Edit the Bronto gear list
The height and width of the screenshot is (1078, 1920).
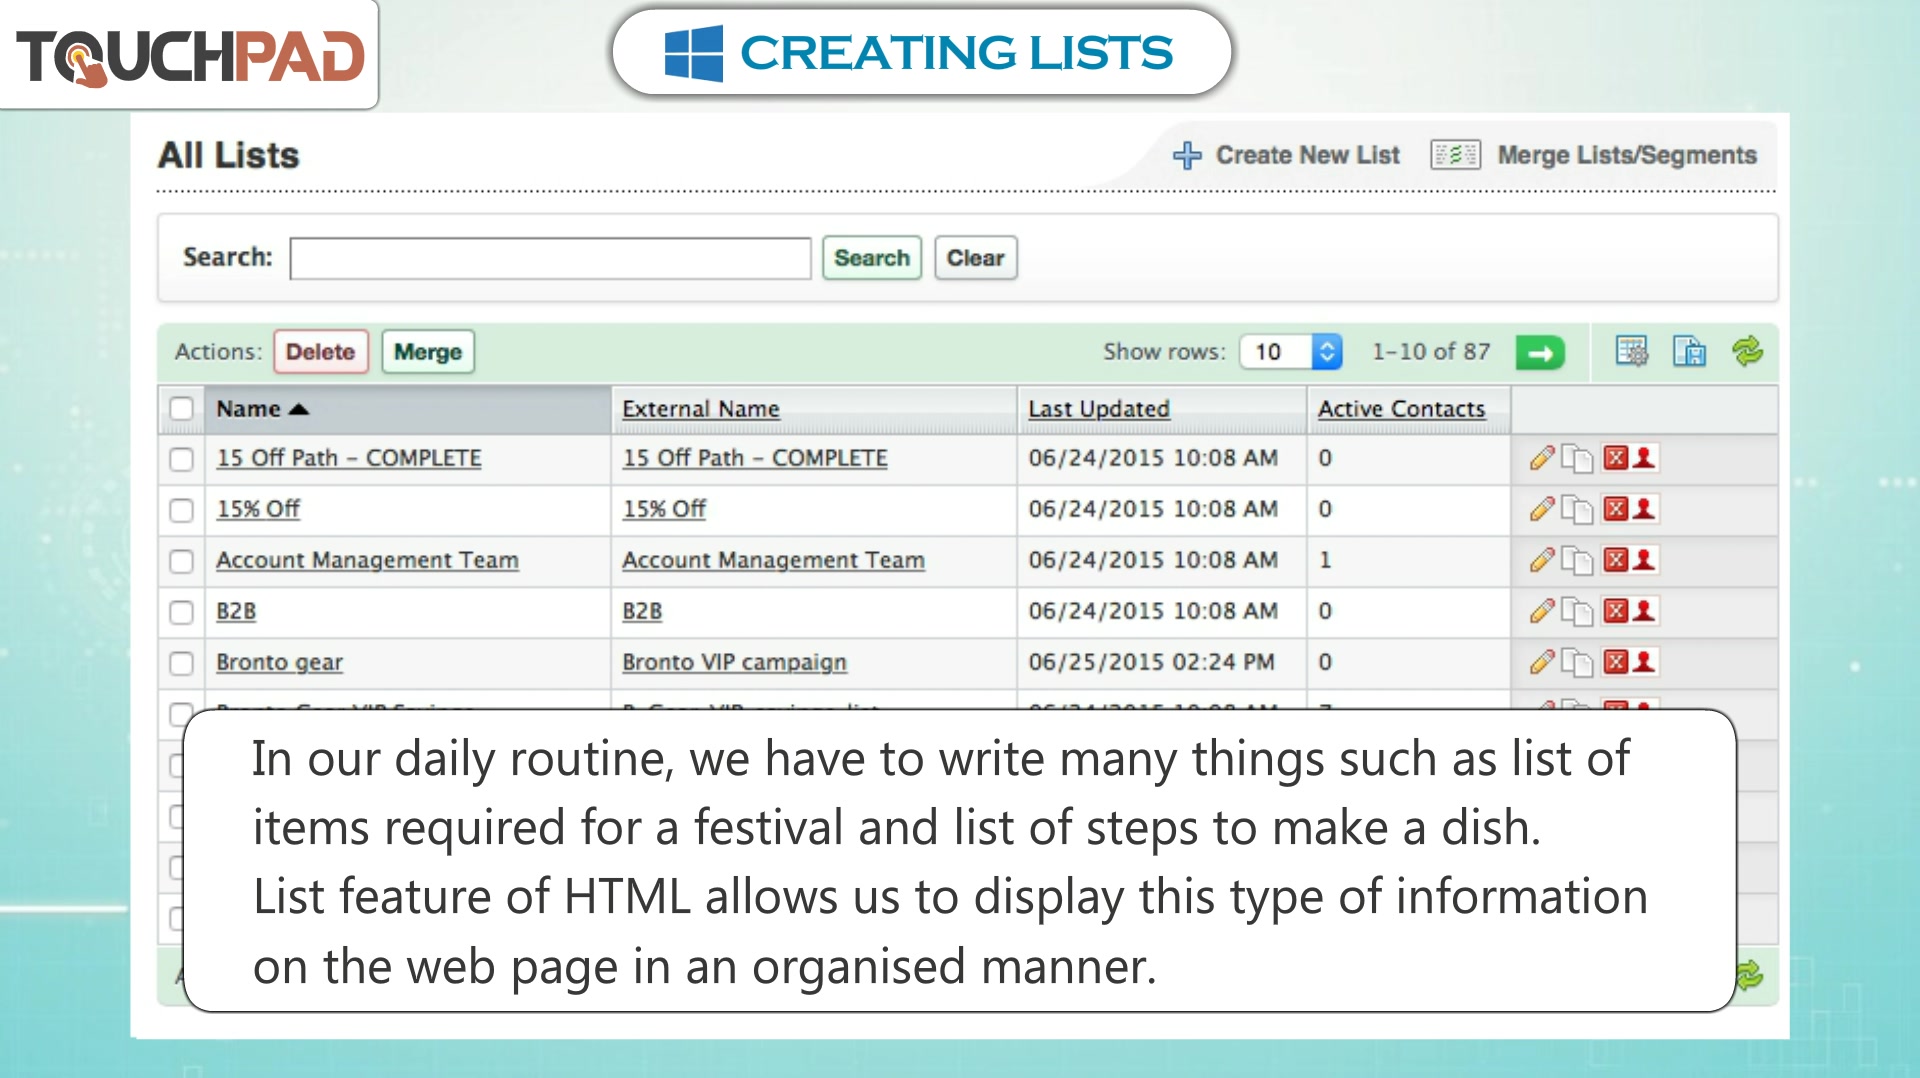(1542, 662)
